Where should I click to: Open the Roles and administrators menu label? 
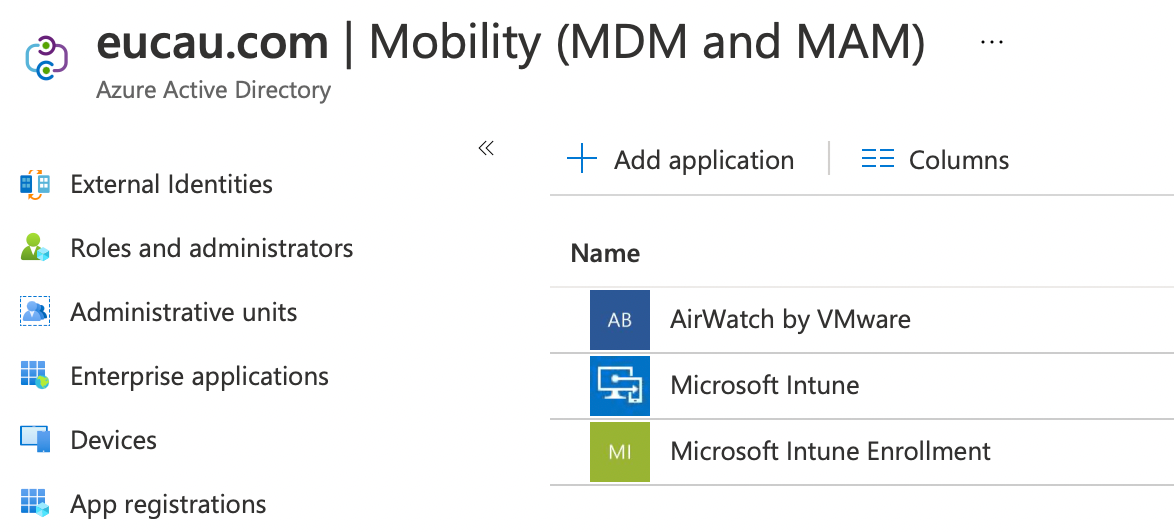211,248
